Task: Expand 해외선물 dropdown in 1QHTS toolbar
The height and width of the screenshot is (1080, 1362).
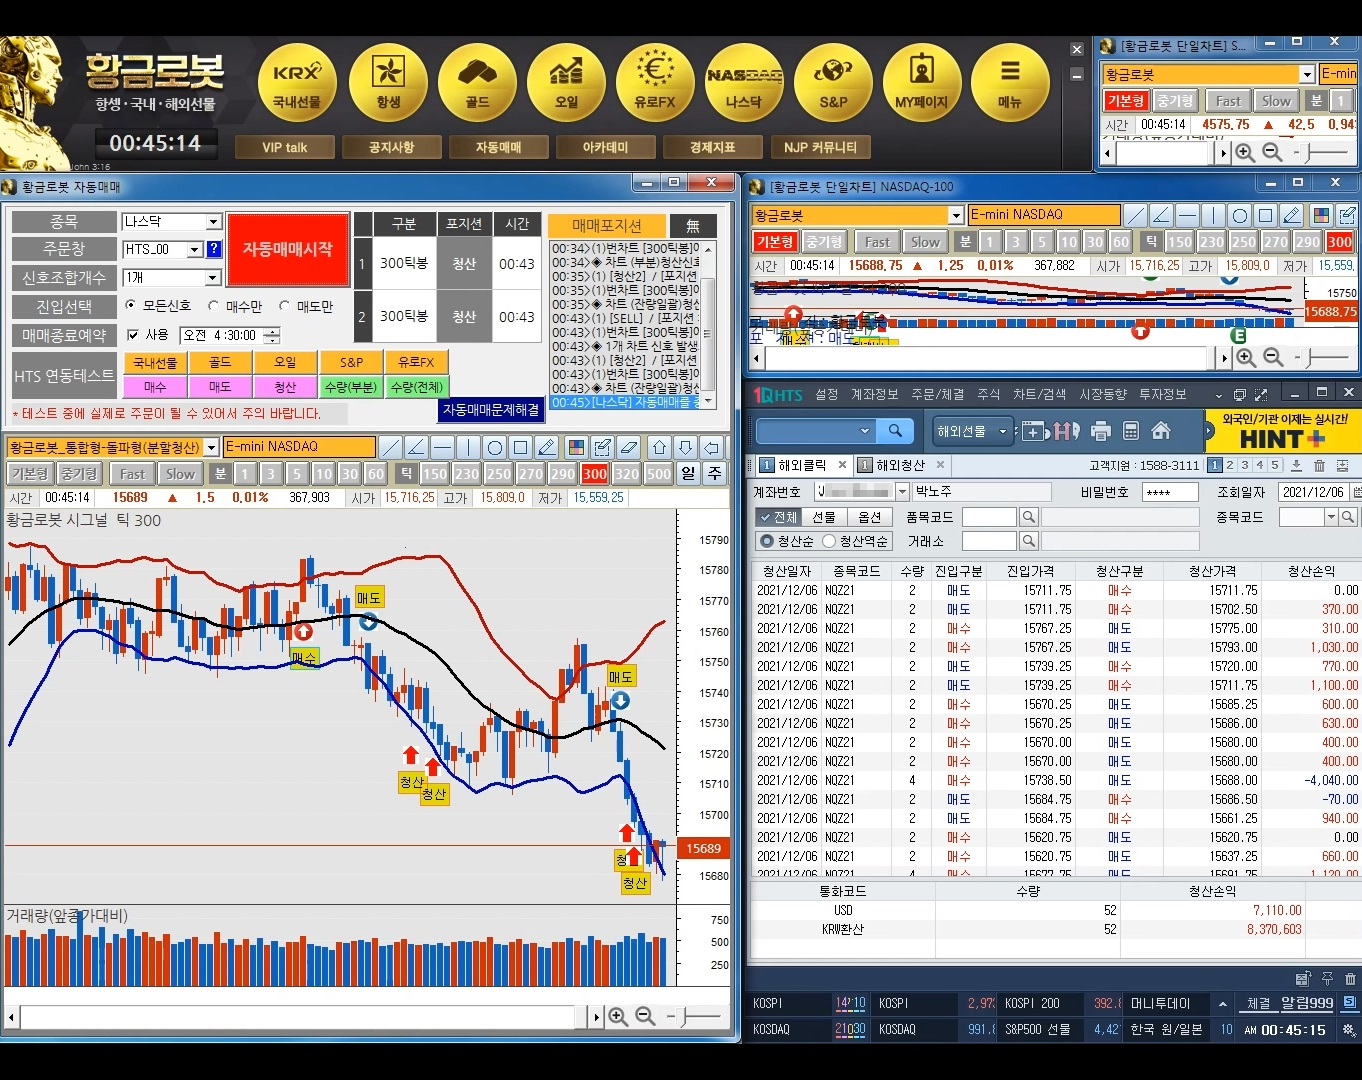Action: (x=1003, y=431)
